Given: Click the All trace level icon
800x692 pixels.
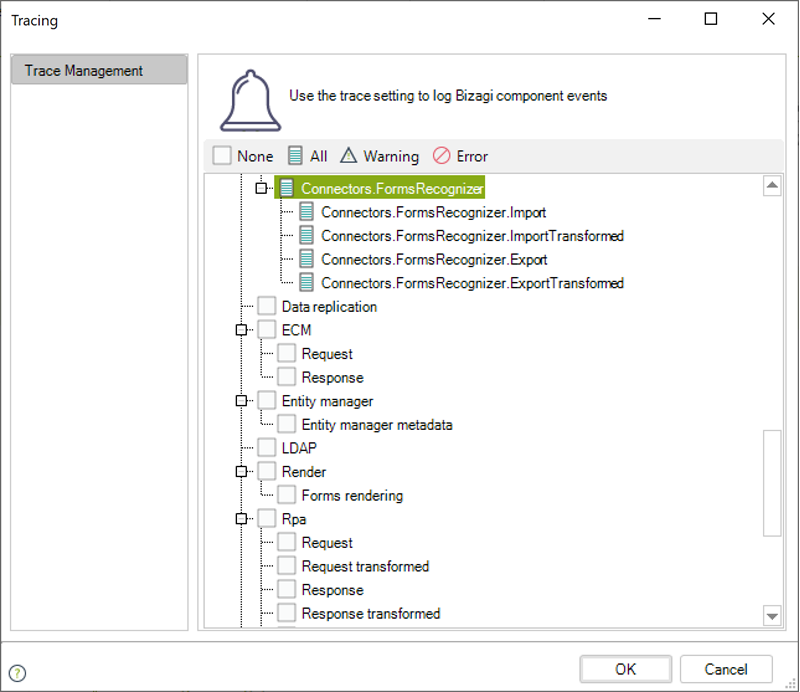Looking at the screenshot, I should (295, 156).
